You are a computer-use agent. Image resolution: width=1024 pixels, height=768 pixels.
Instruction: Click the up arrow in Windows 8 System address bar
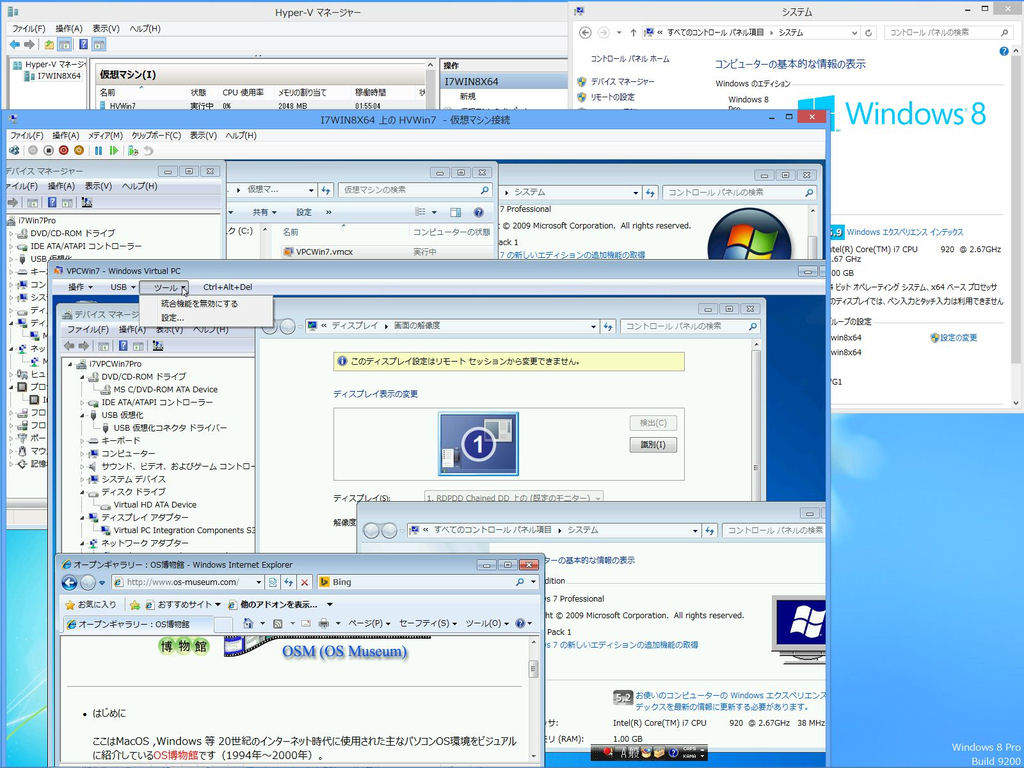click(x=633, y=33)
